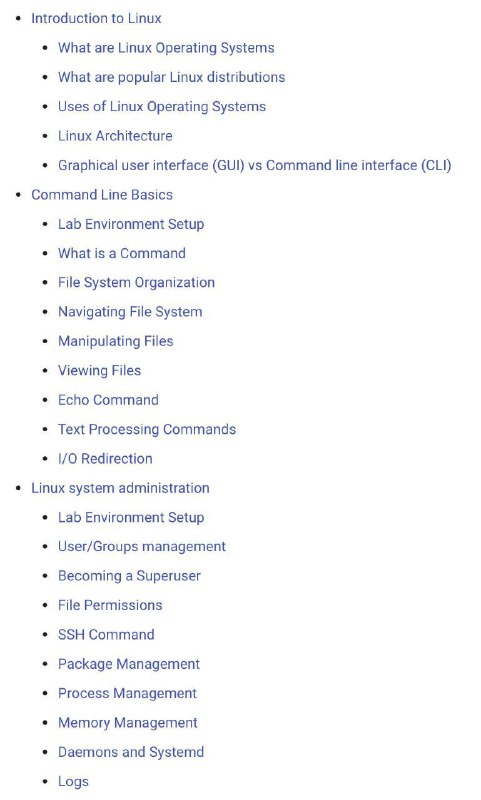The image size is (481, 800).
Task: Open Text Processing Commands
Action: pyautogui.click(x=147, y=429)
